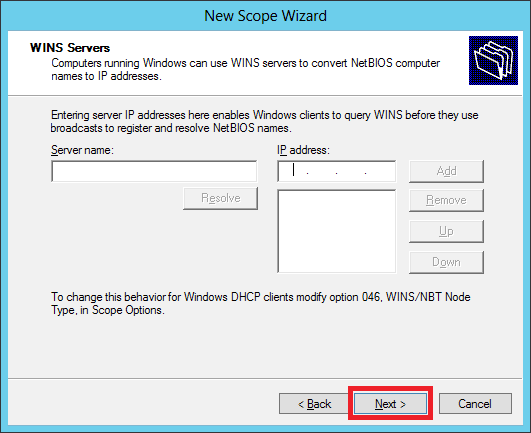This screenshot has width=531, height=433.
Task: Click the third octet of the IP address field
Action: click(x=351, y=171)
